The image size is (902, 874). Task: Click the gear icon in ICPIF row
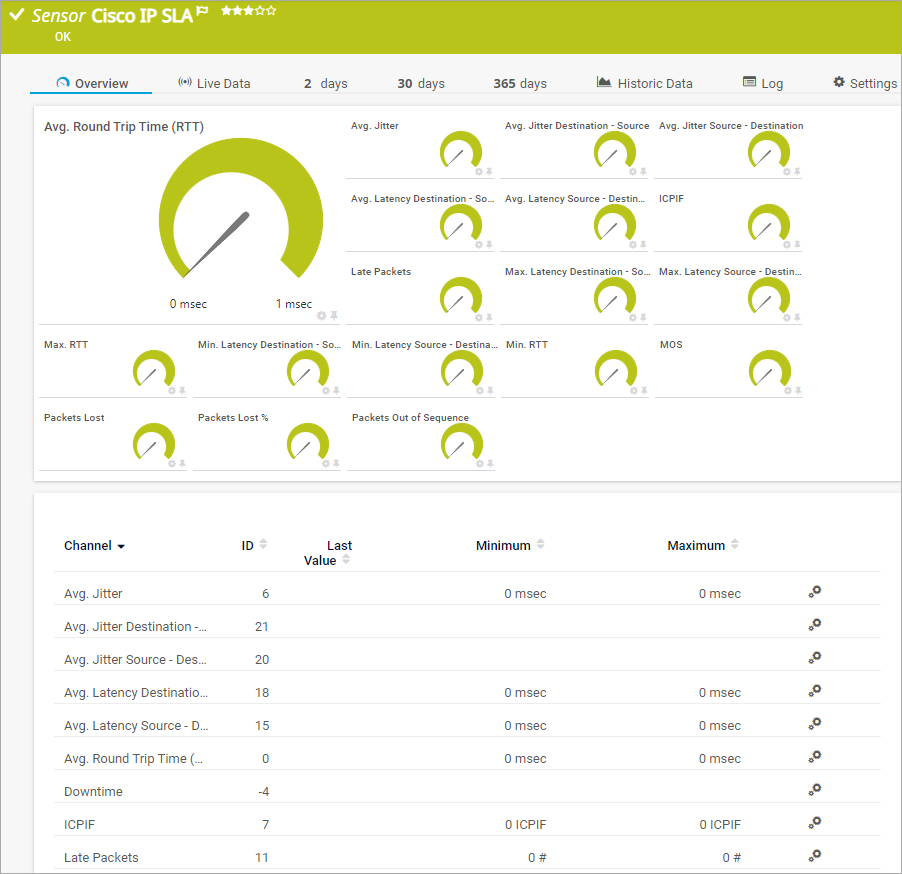(x=814, y=823)
